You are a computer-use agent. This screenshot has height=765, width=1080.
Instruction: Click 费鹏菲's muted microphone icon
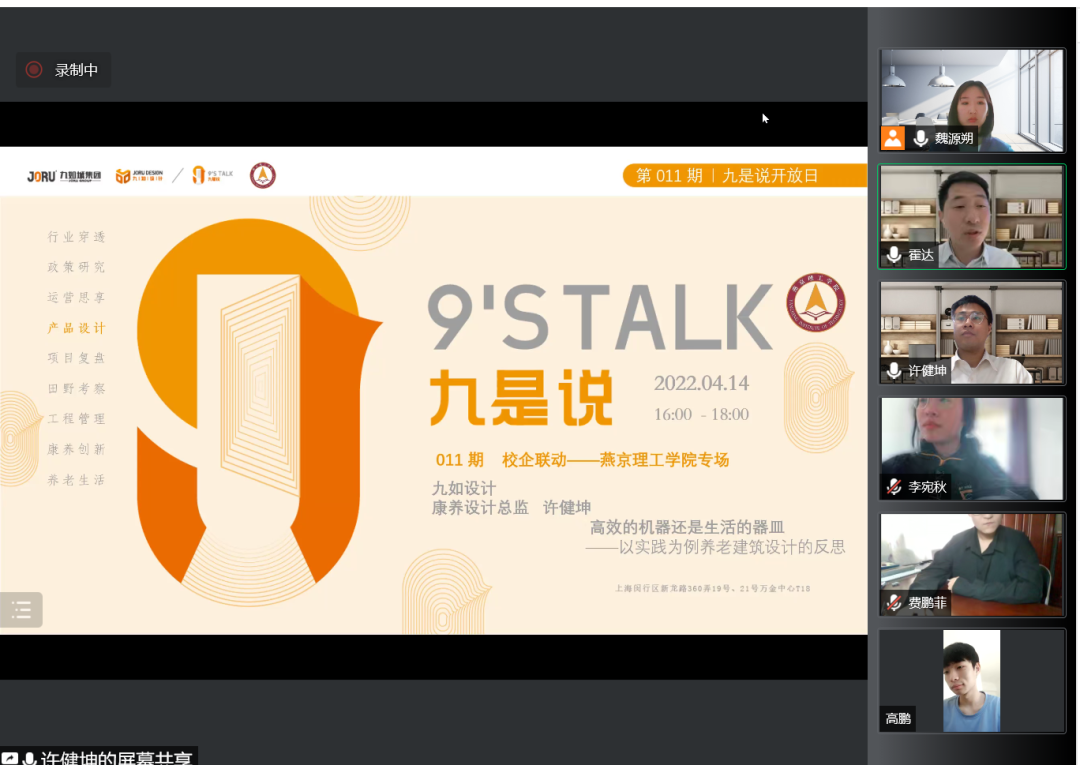[894, 603]
